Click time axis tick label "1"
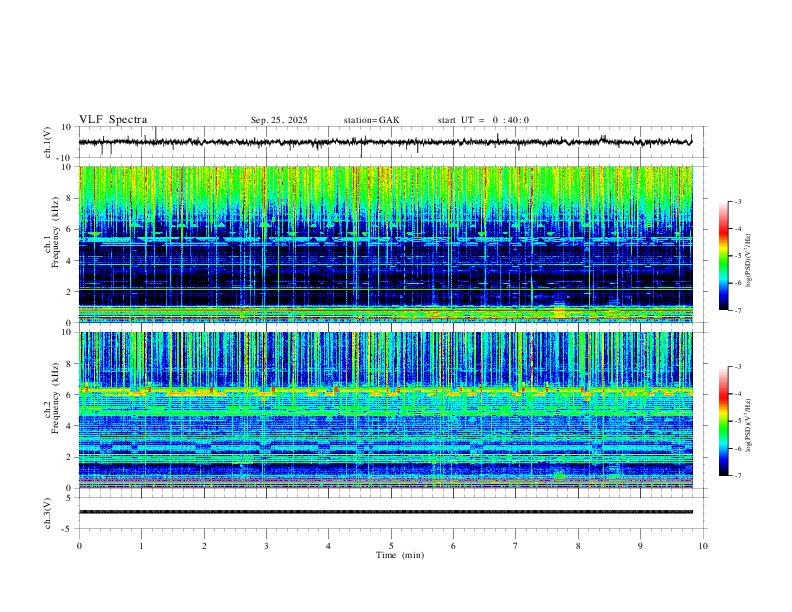This screenshot has width=792, height=612. point(141,546)
